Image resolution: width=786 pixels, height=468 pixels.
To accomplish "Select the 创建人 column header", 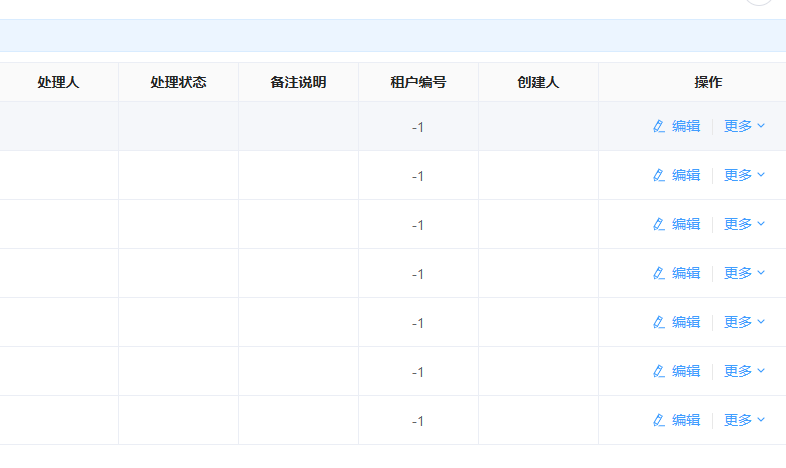I will (x=538, y=82).
